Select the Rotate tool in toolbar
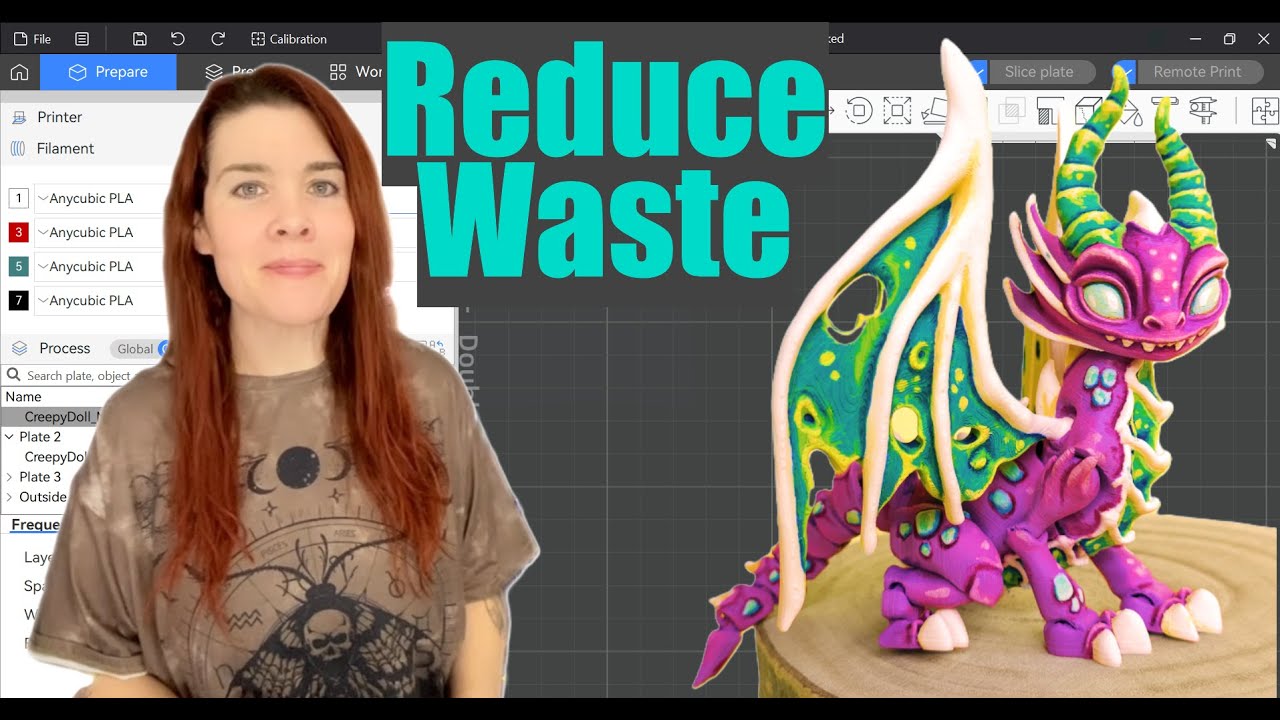This screenshot has width=1280, height=720. pos(859,110)
